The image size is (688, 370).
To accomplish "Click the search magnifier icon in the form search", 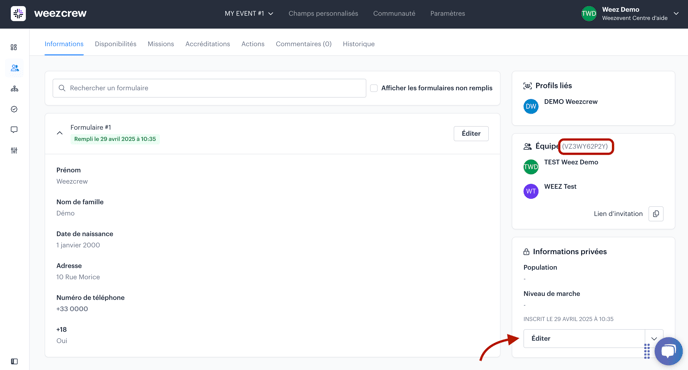I will (x=62, y=88).
